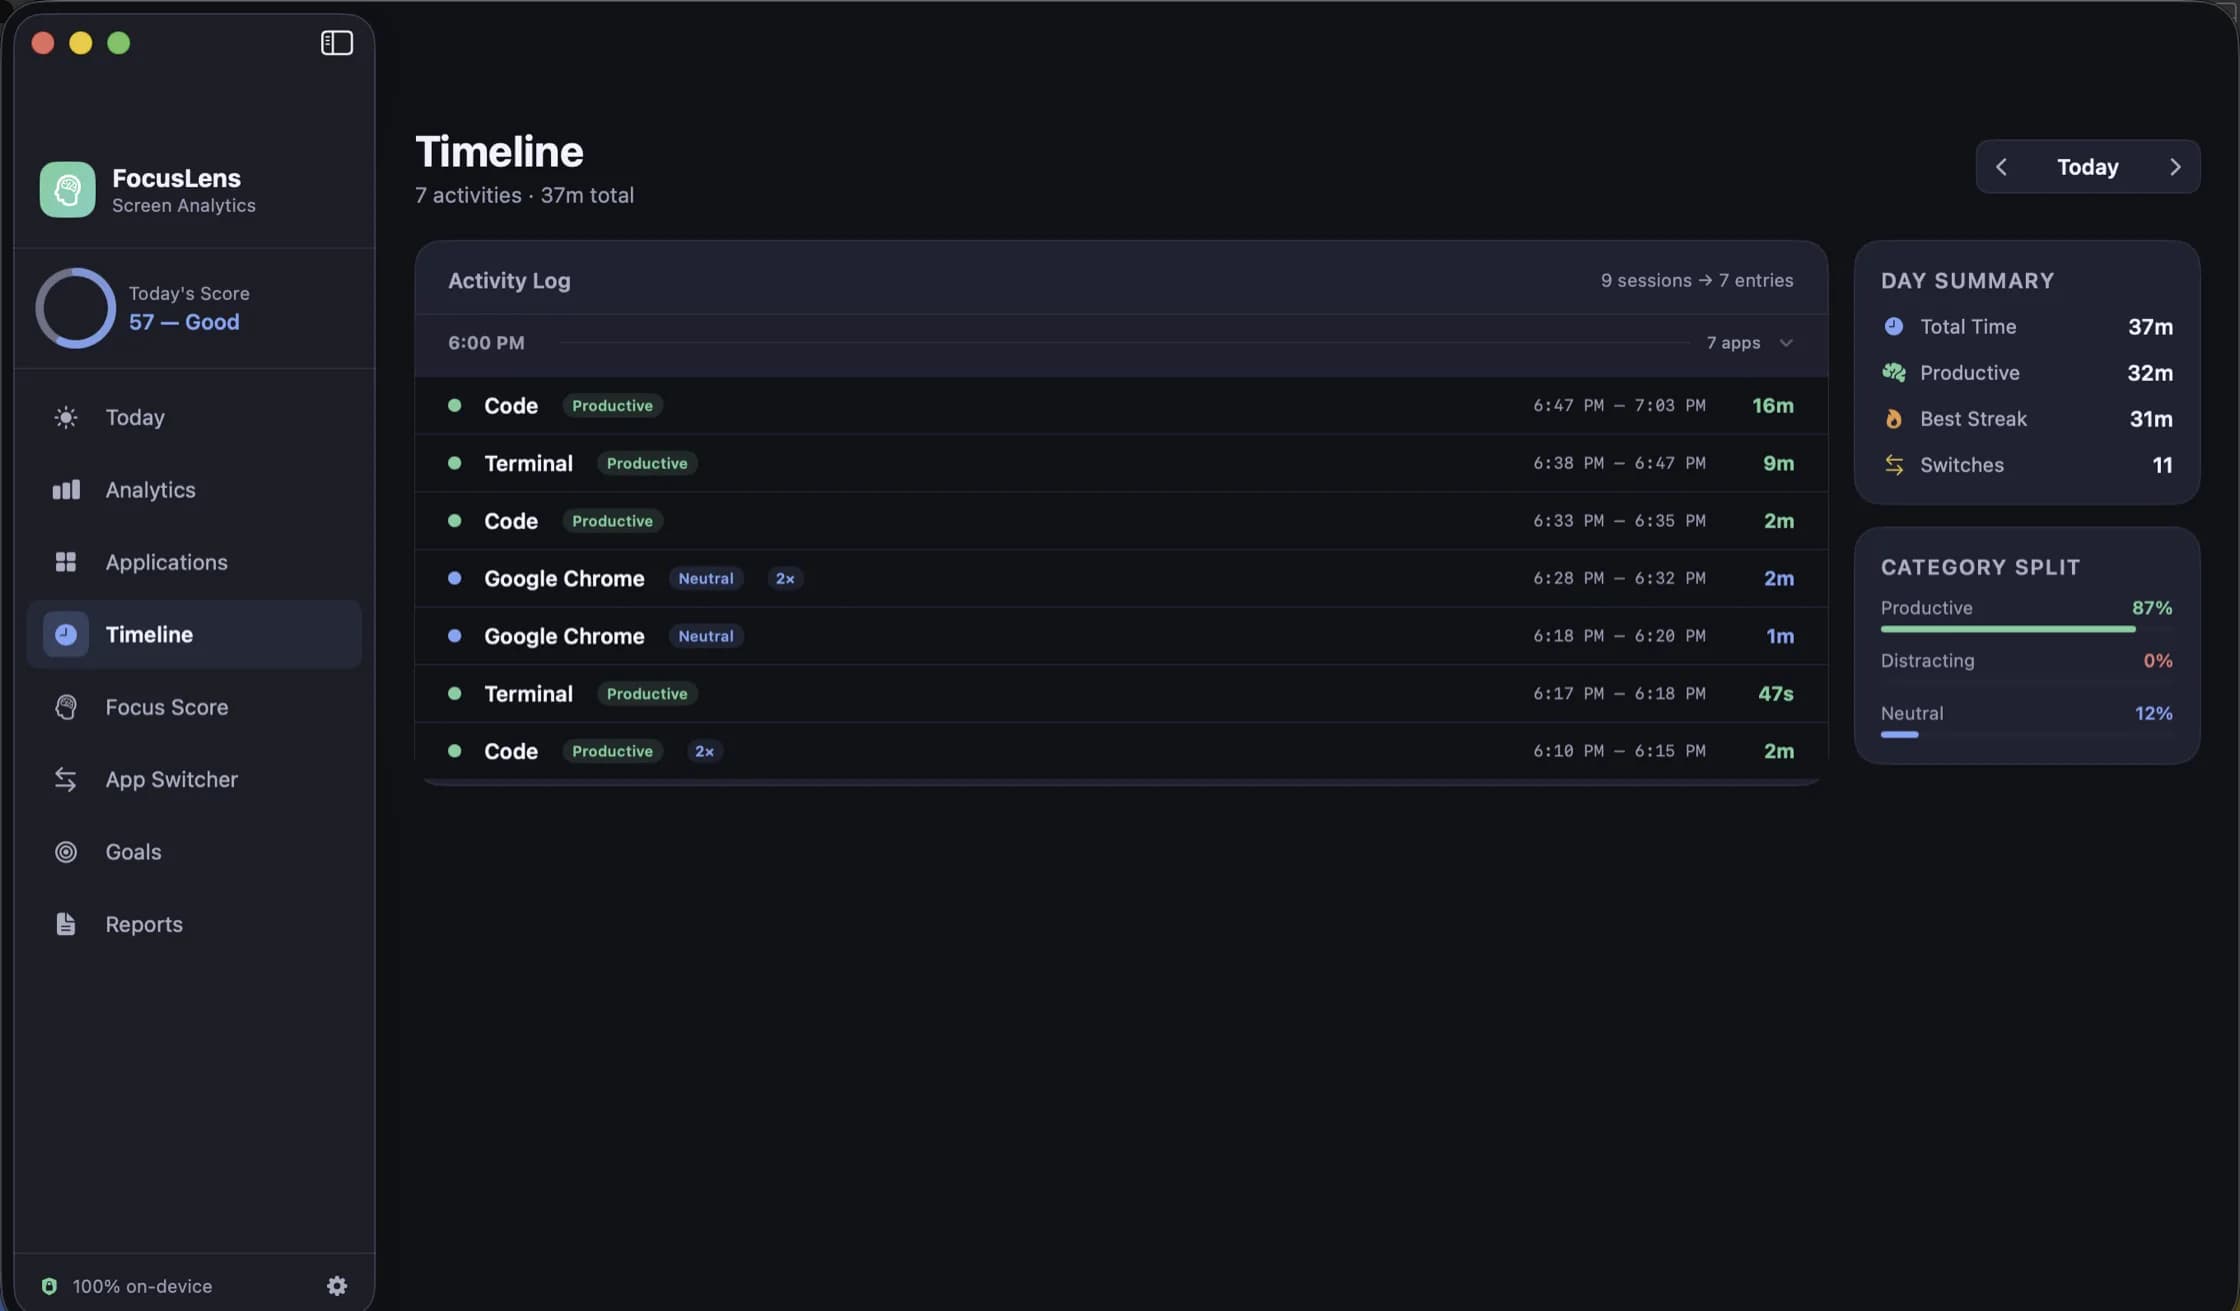Open the Applications grid icon
Image resolution: width=2240 pixels, height=1311 pixels.
(x=66, y=562)
